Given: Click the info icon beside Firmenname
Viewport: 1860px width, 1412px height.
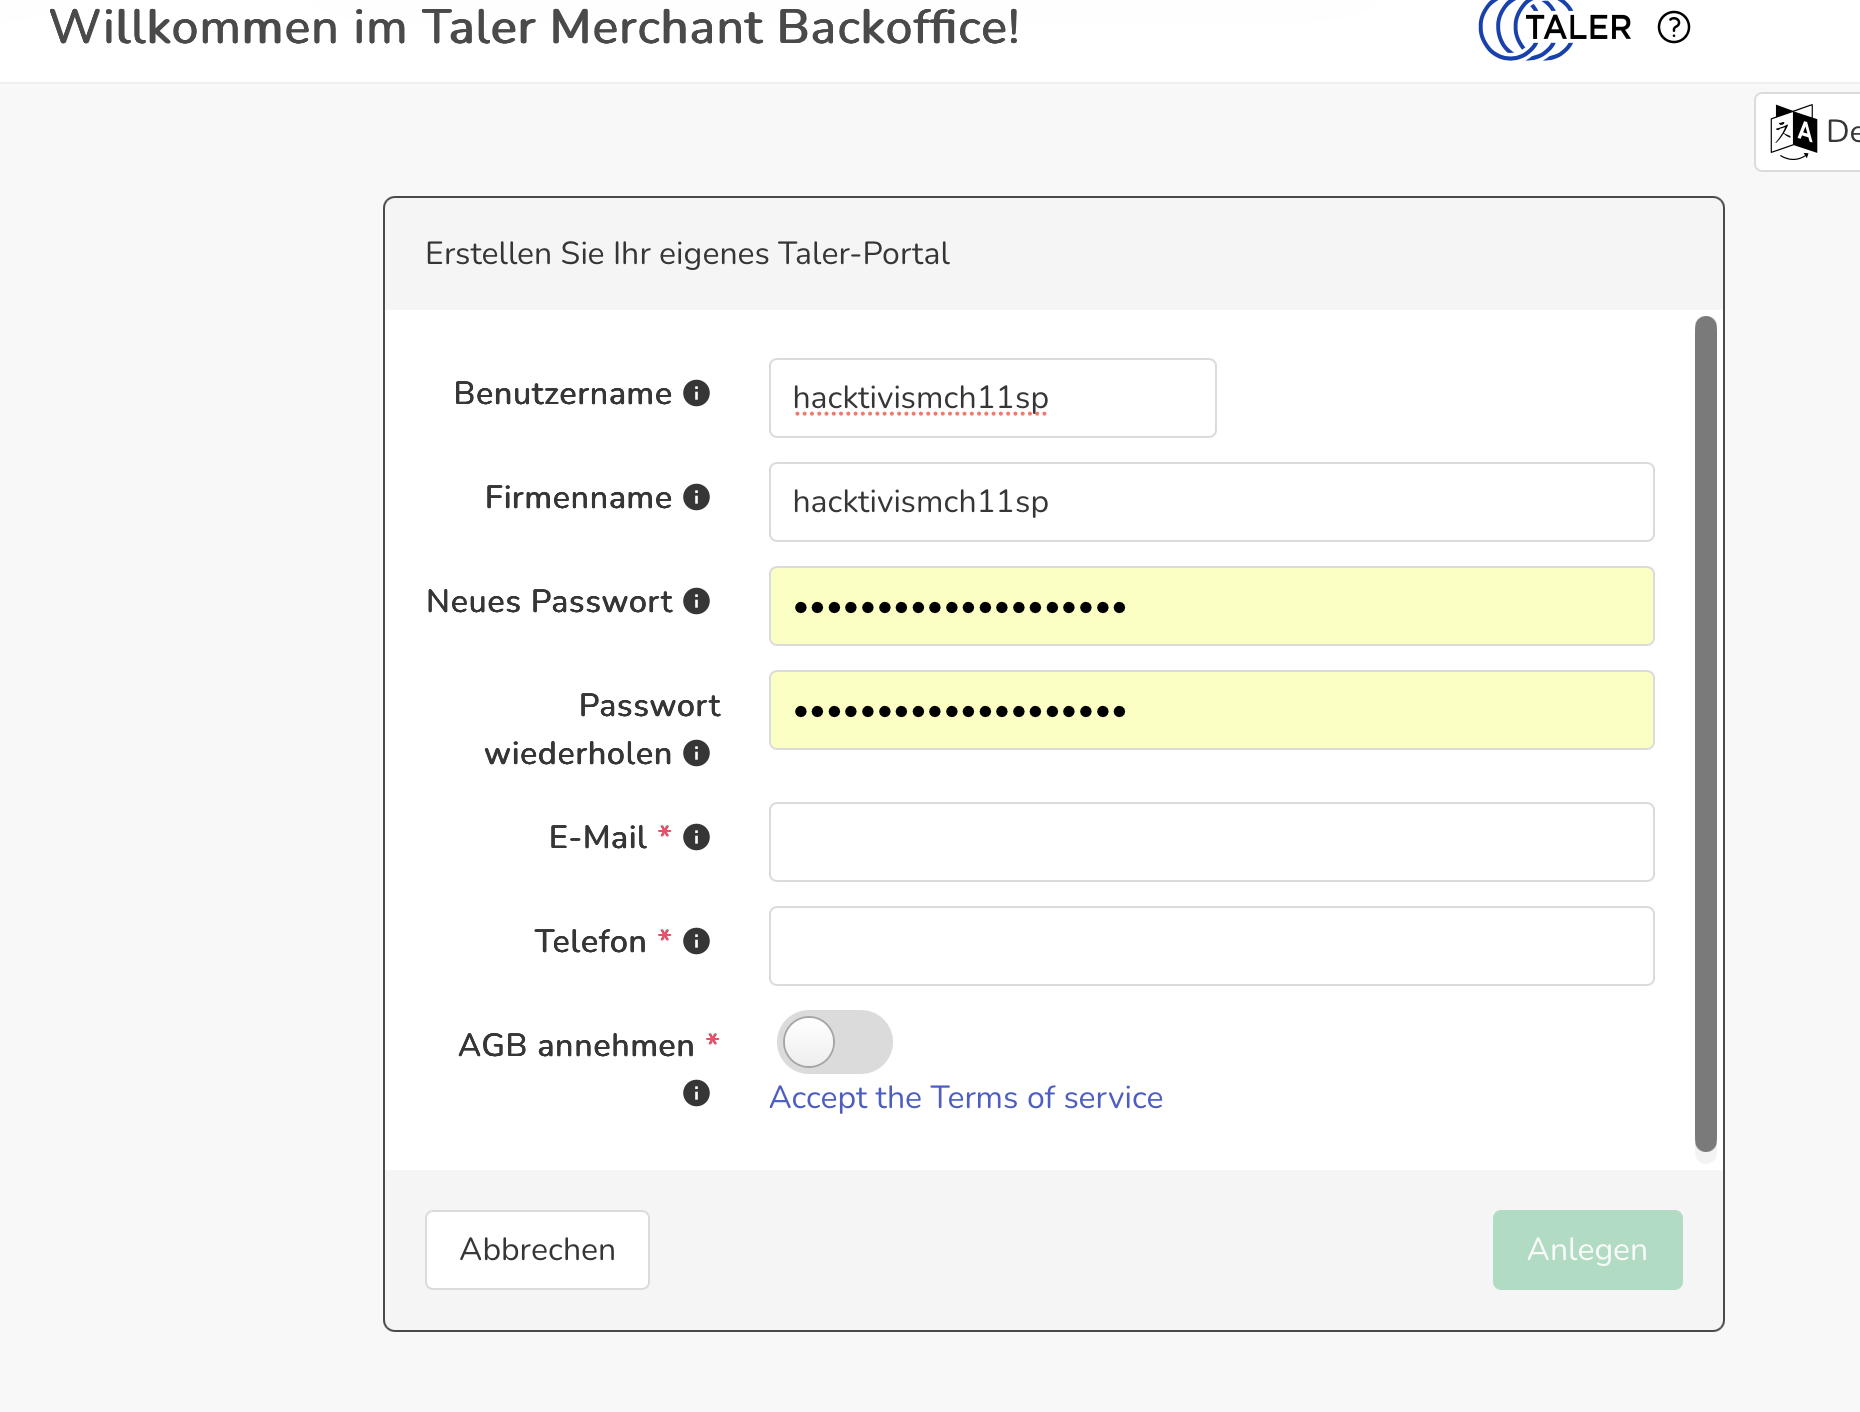Looking at the screenshot, I should pos(696,497).
